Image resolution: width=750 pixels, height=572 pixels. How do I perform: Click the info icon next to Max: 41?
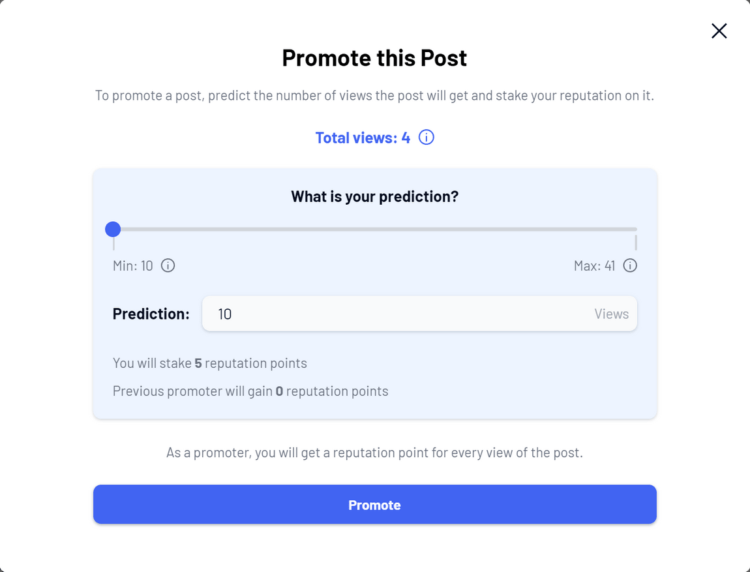[x=630, y=266]
